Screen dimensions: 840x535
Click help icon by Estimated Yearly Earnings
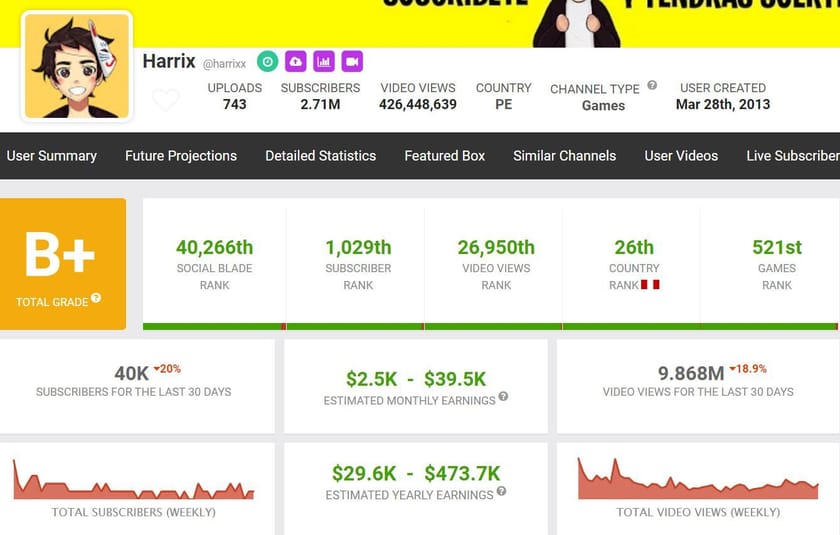coord(501,491)
